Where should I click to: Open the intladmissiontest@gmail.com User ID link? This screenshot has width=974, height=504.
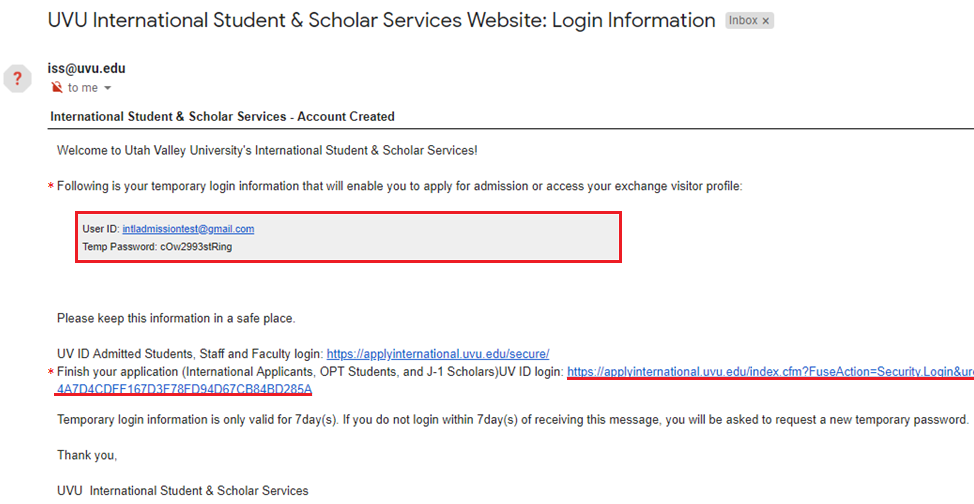[195, 229]
